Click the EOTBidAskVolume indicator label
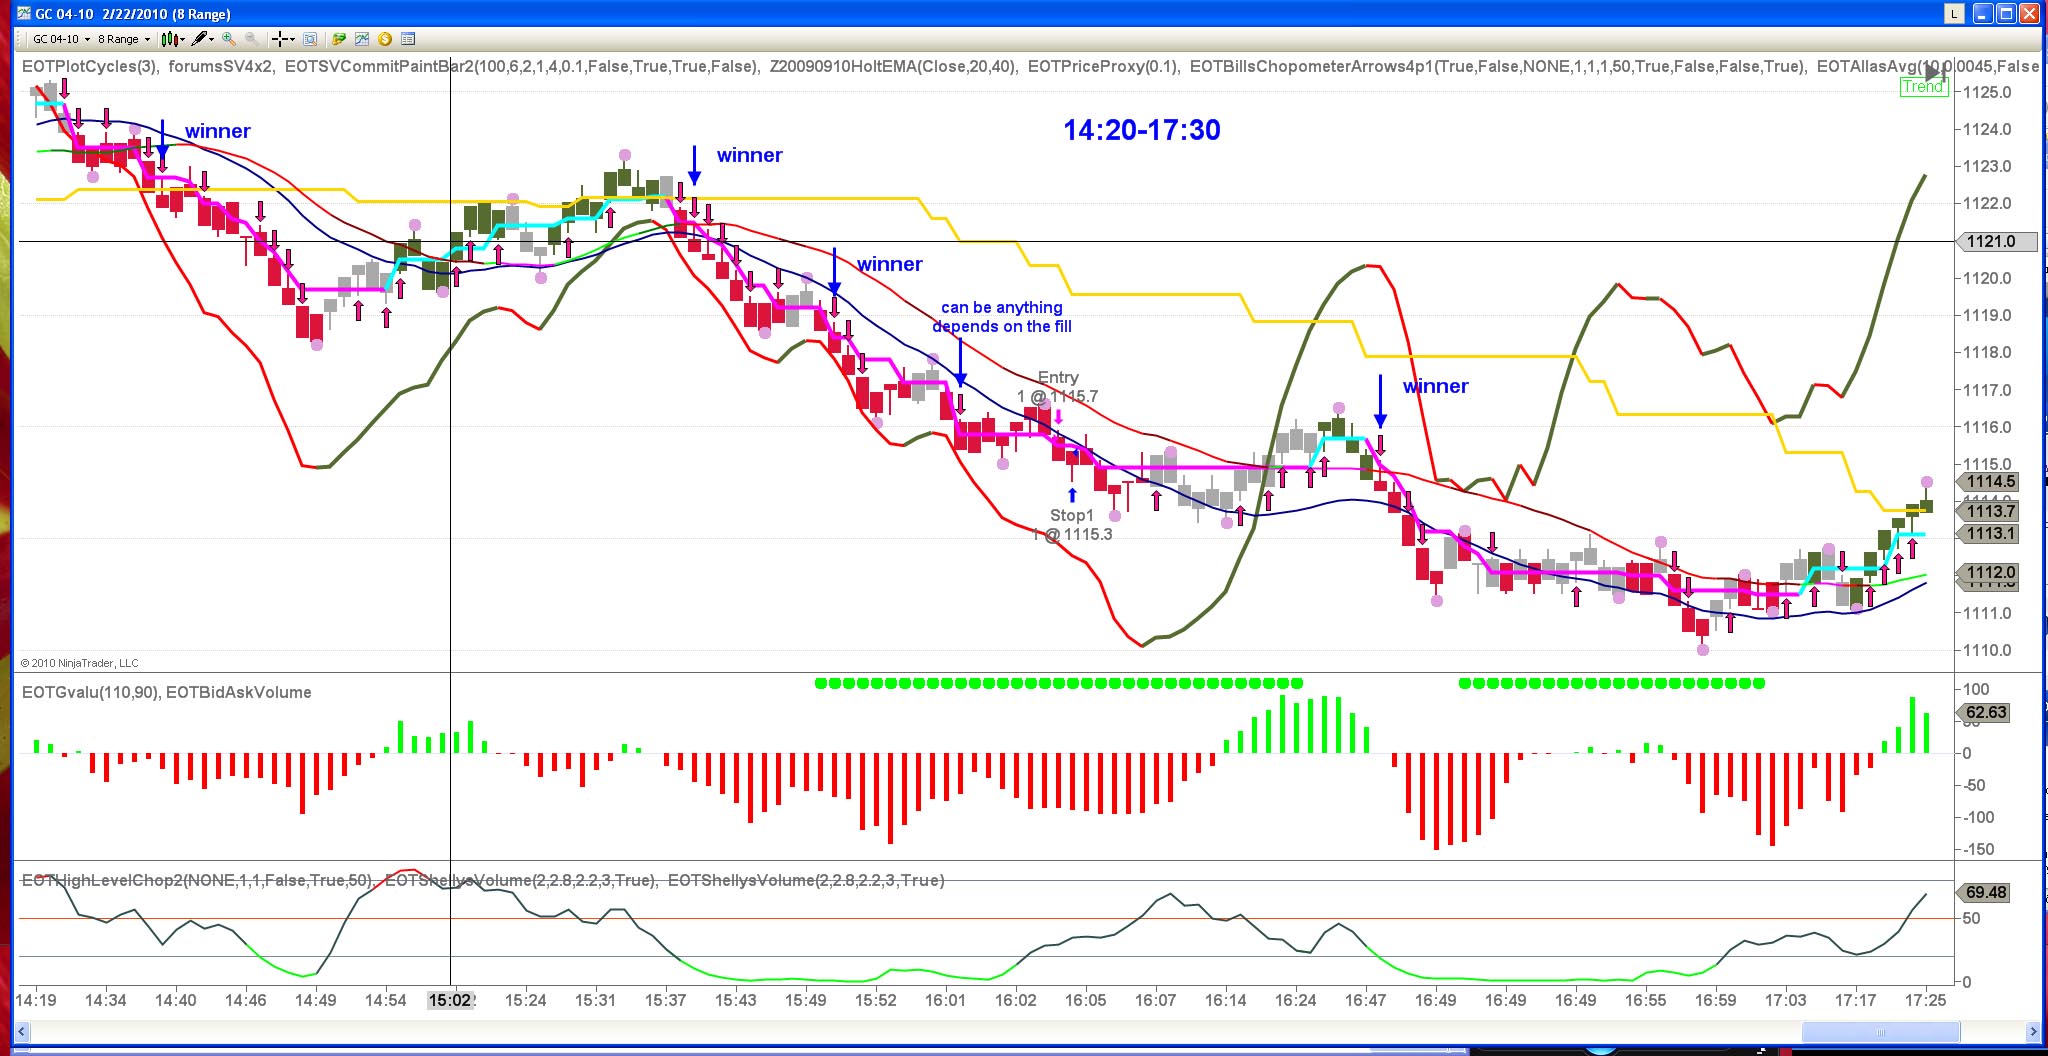2048x1056 pixels. (239, 692)
